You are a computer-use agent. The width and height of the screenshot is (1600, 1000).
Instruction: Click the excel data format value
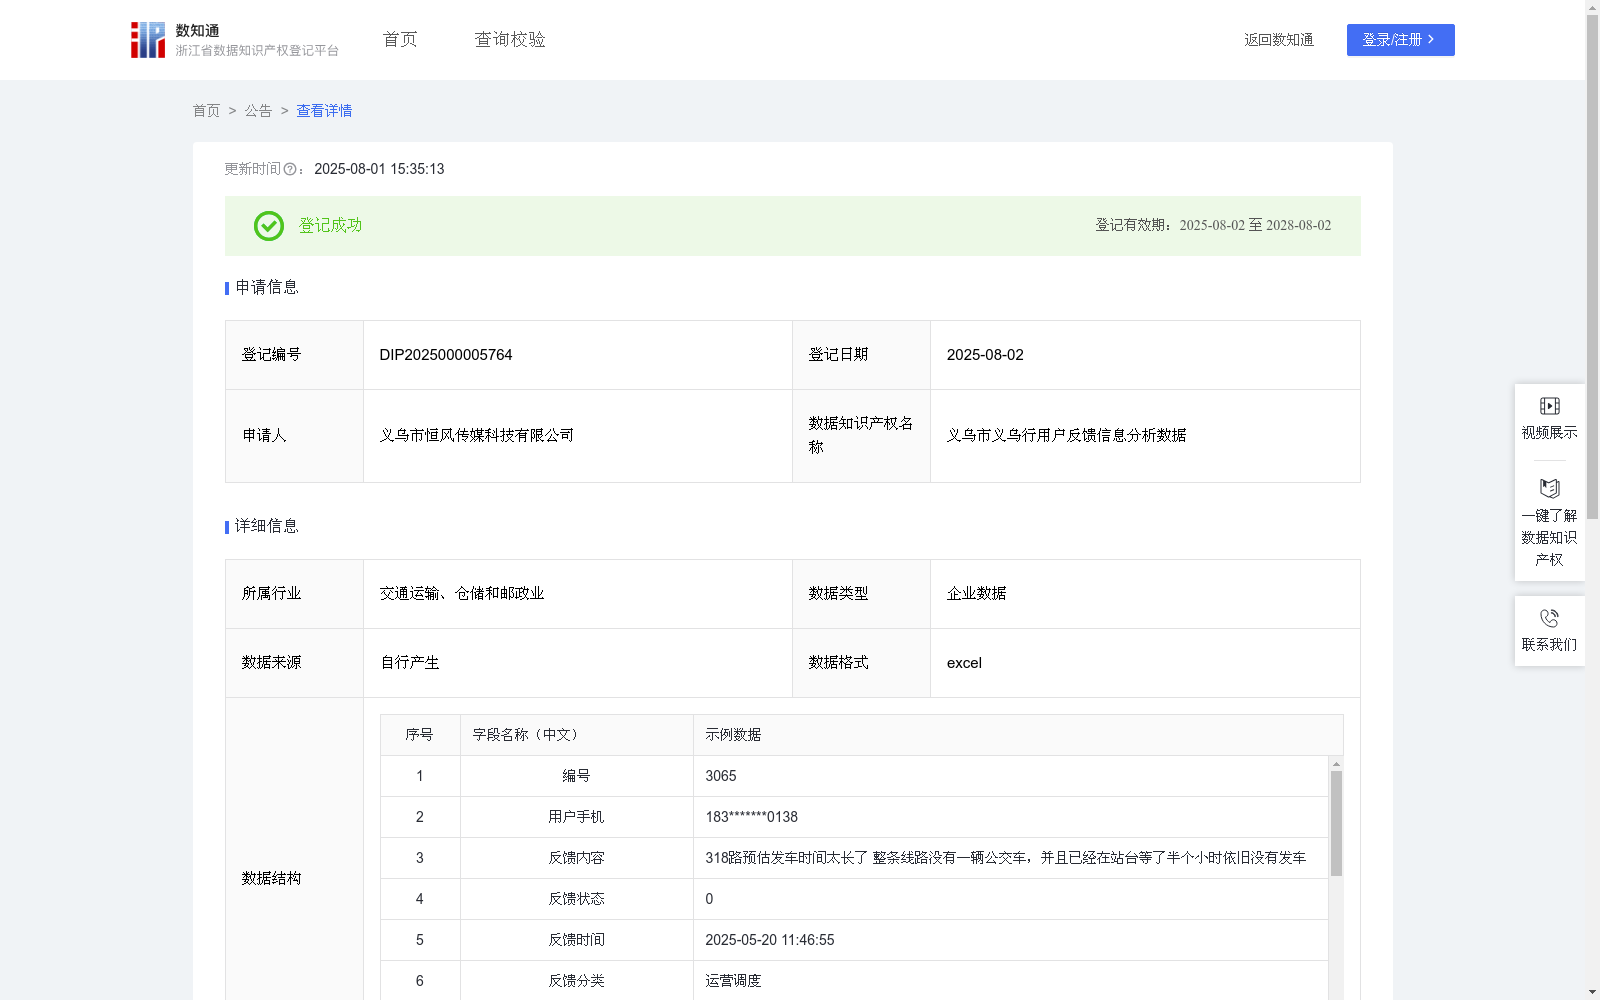(x=964, y=663)
